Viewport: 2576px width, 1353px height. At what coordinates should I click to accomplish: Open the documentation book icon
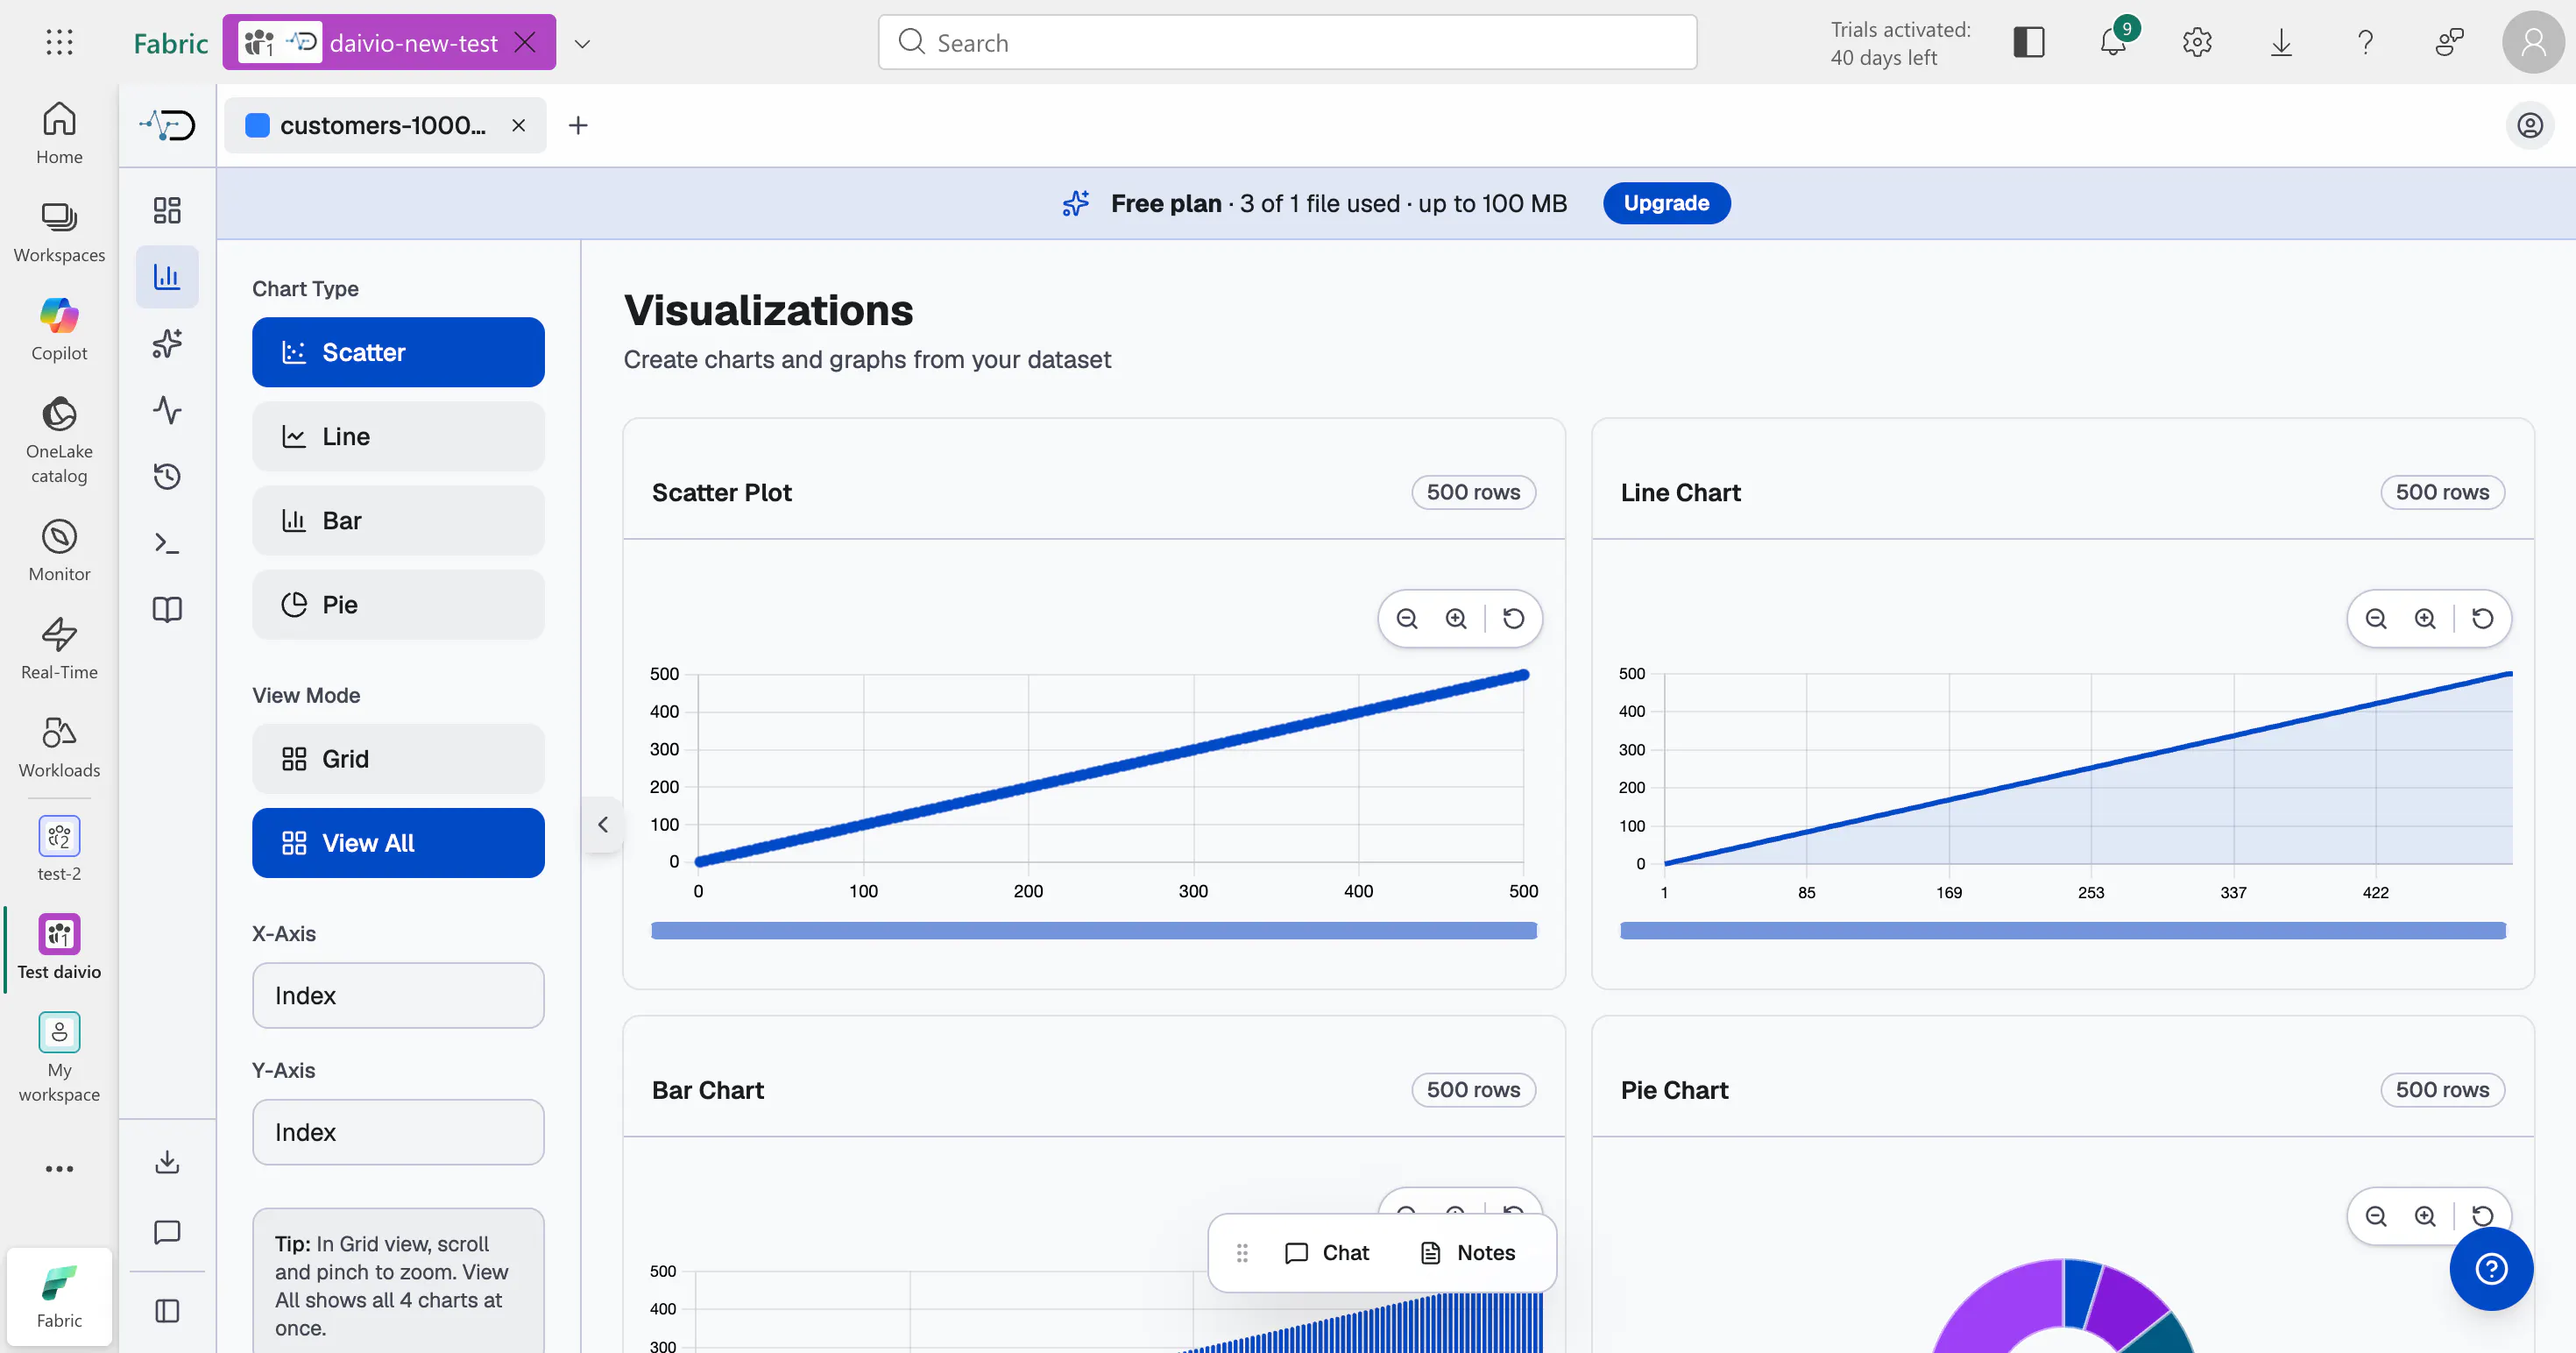pyautogui.click(x=167, y=609)
